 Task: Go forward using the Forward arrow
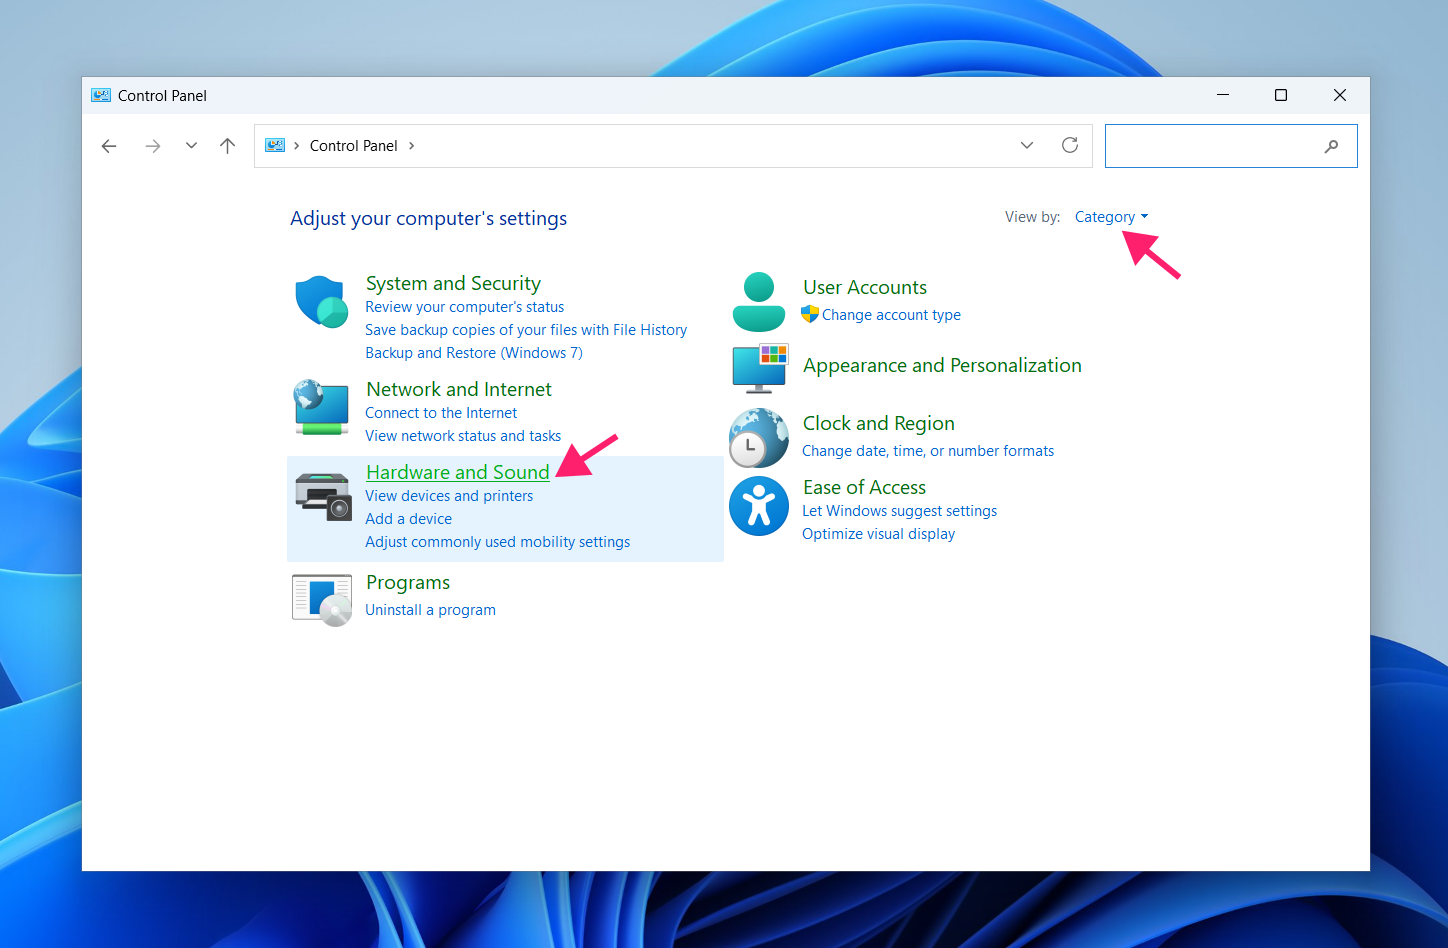(x=152, y=146)
